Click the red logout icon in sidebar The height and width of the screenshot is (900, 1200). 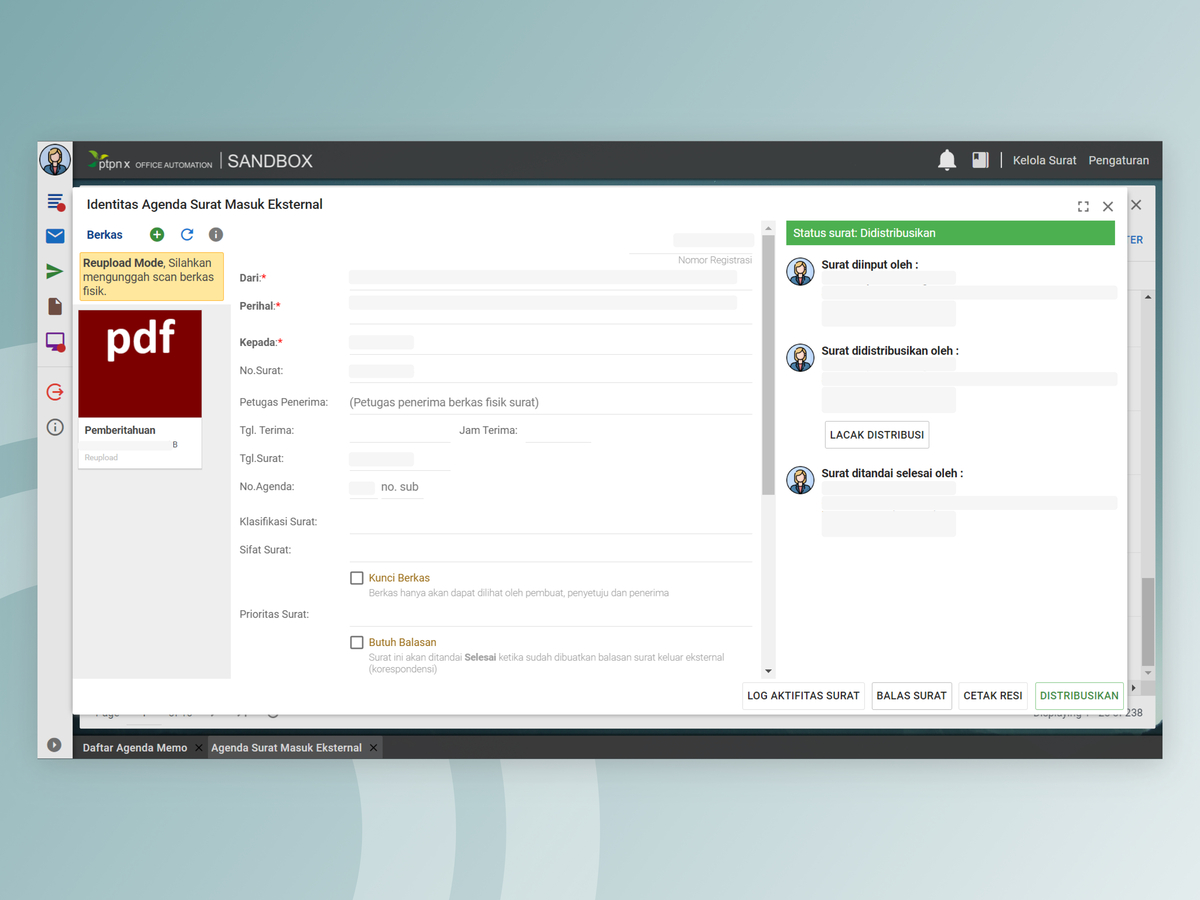tap(55, 392)
